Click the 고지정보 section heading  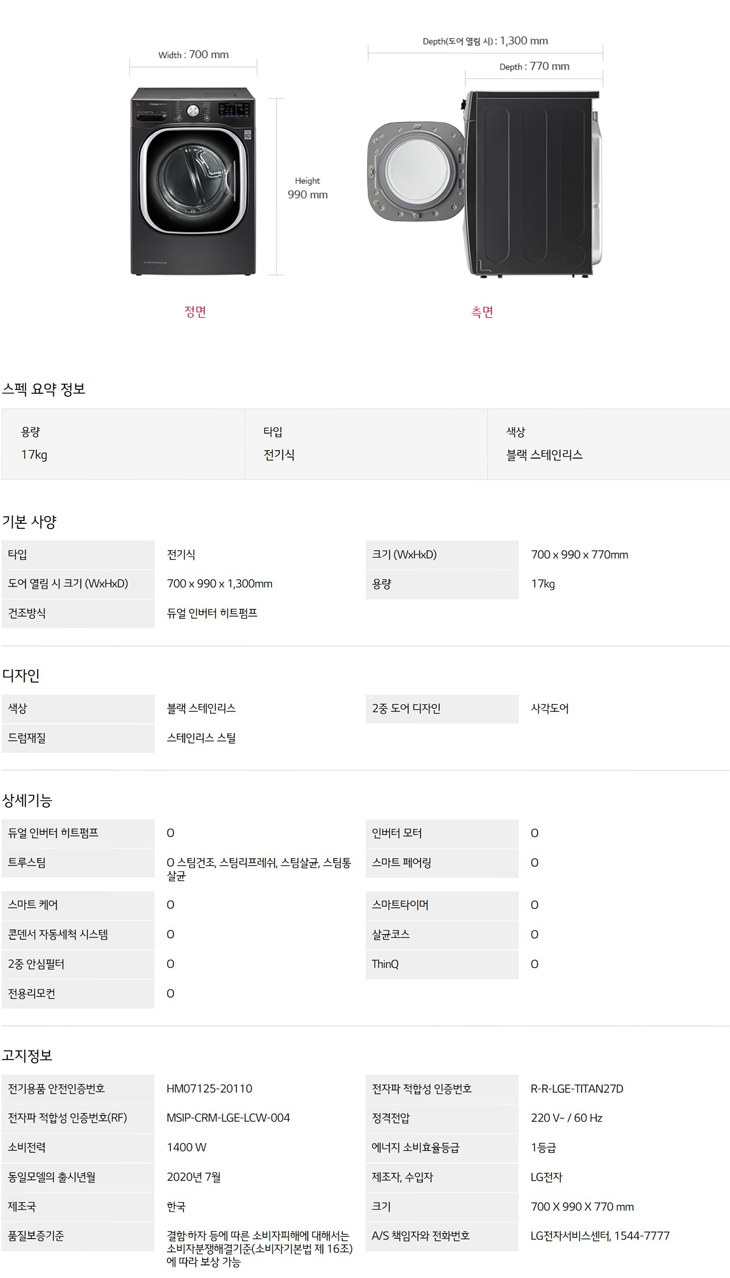click(x=27, y=1055)
